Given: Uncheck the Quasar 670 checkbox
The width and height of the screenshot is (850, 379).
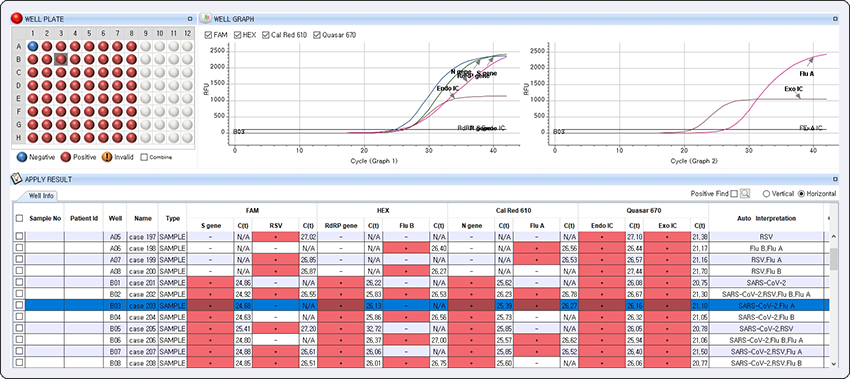Looking at the screenshot, I should click(x=317, y=35).
